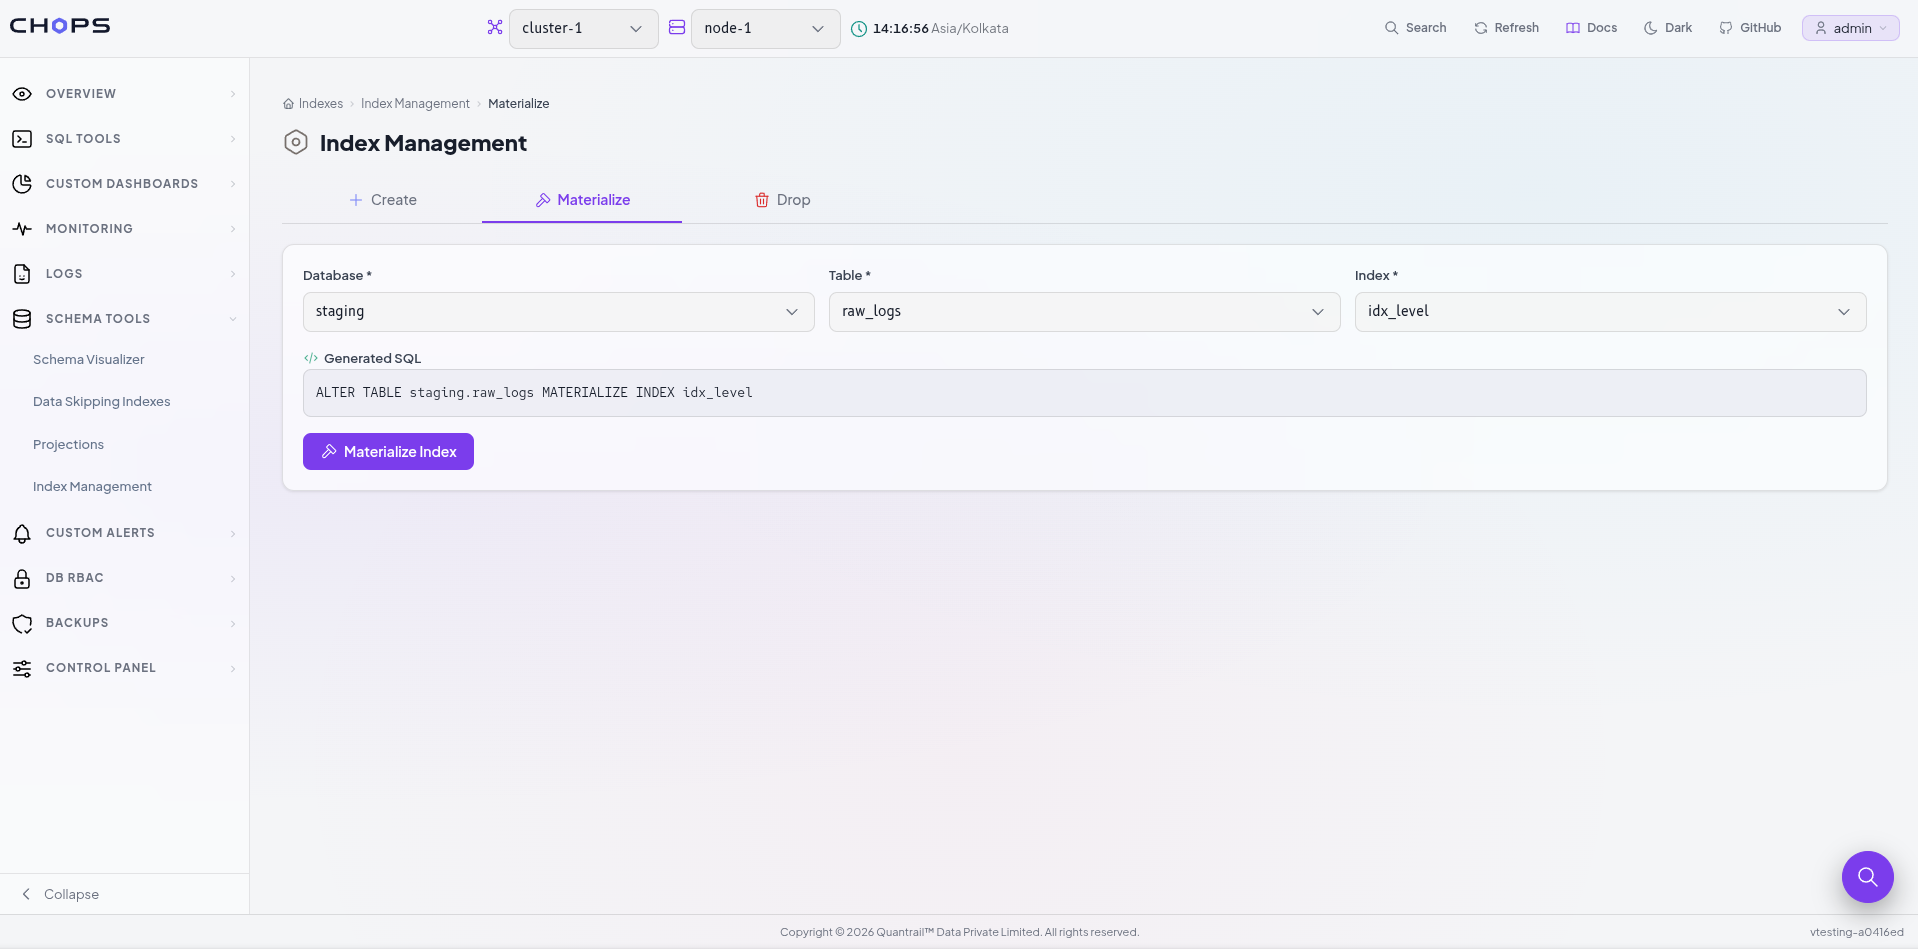The image size is (1918, 949).
Task: Click Indexes breadcrumb link
Action: pos(320,104)
